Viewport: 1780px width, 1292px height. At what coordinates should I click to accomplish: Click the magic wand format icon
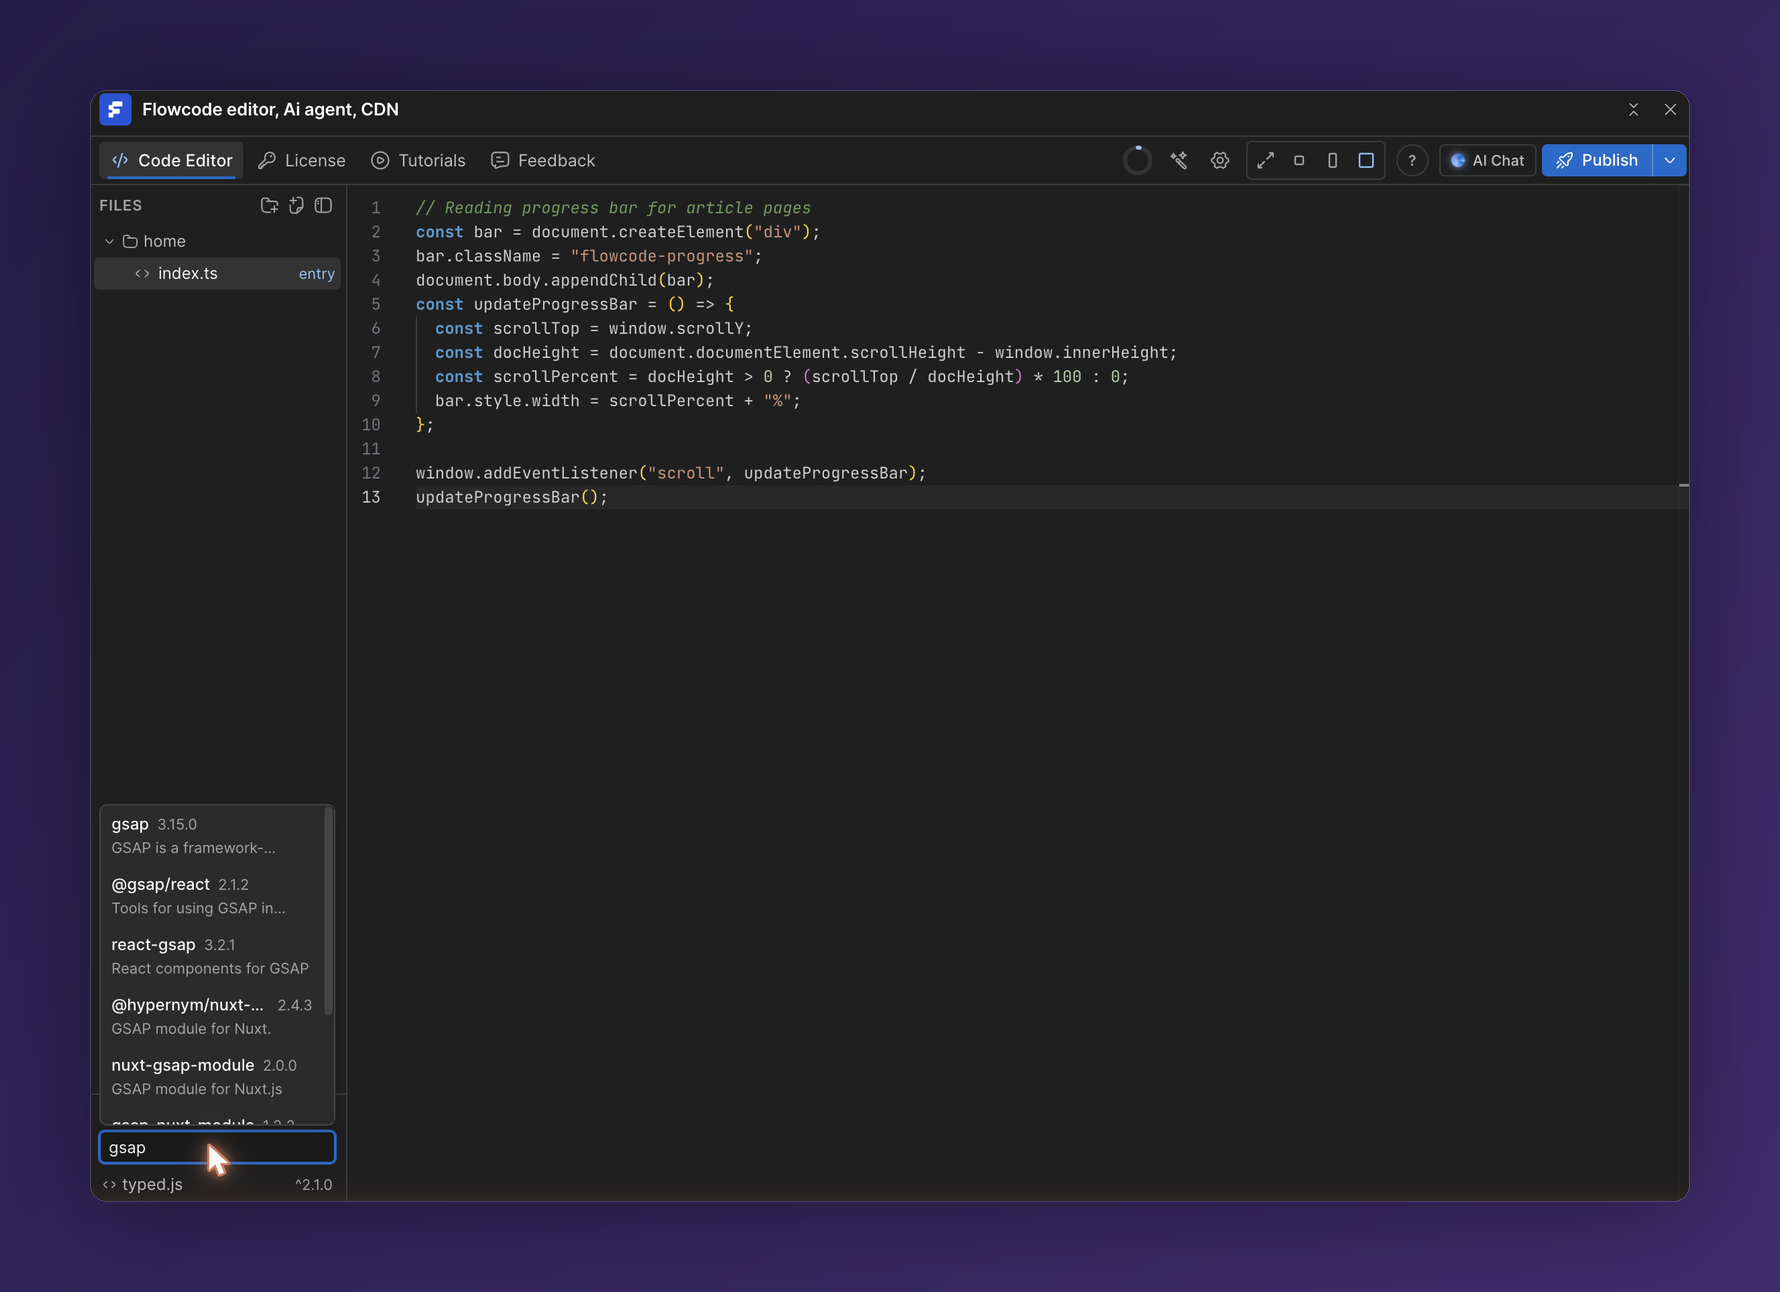[x=1179, y=160]
